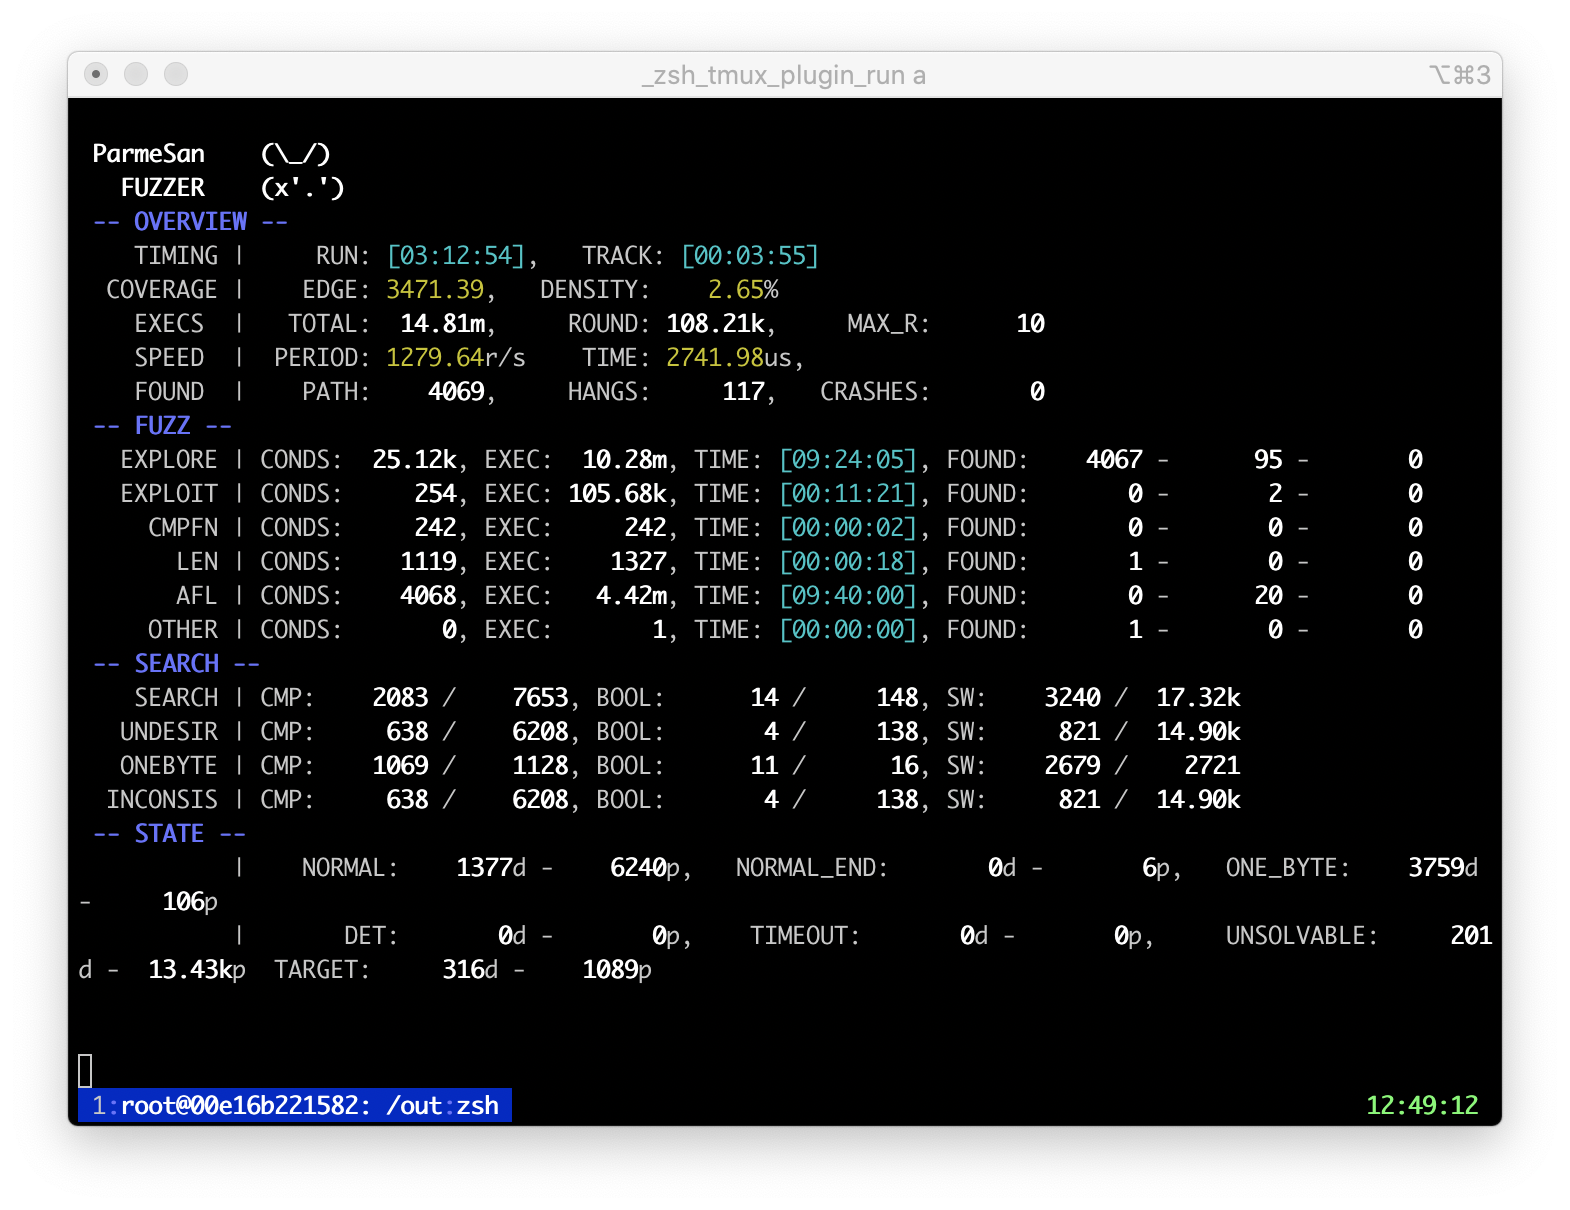
Task: Click the HANGS value 117
Action: click(743, 392)
